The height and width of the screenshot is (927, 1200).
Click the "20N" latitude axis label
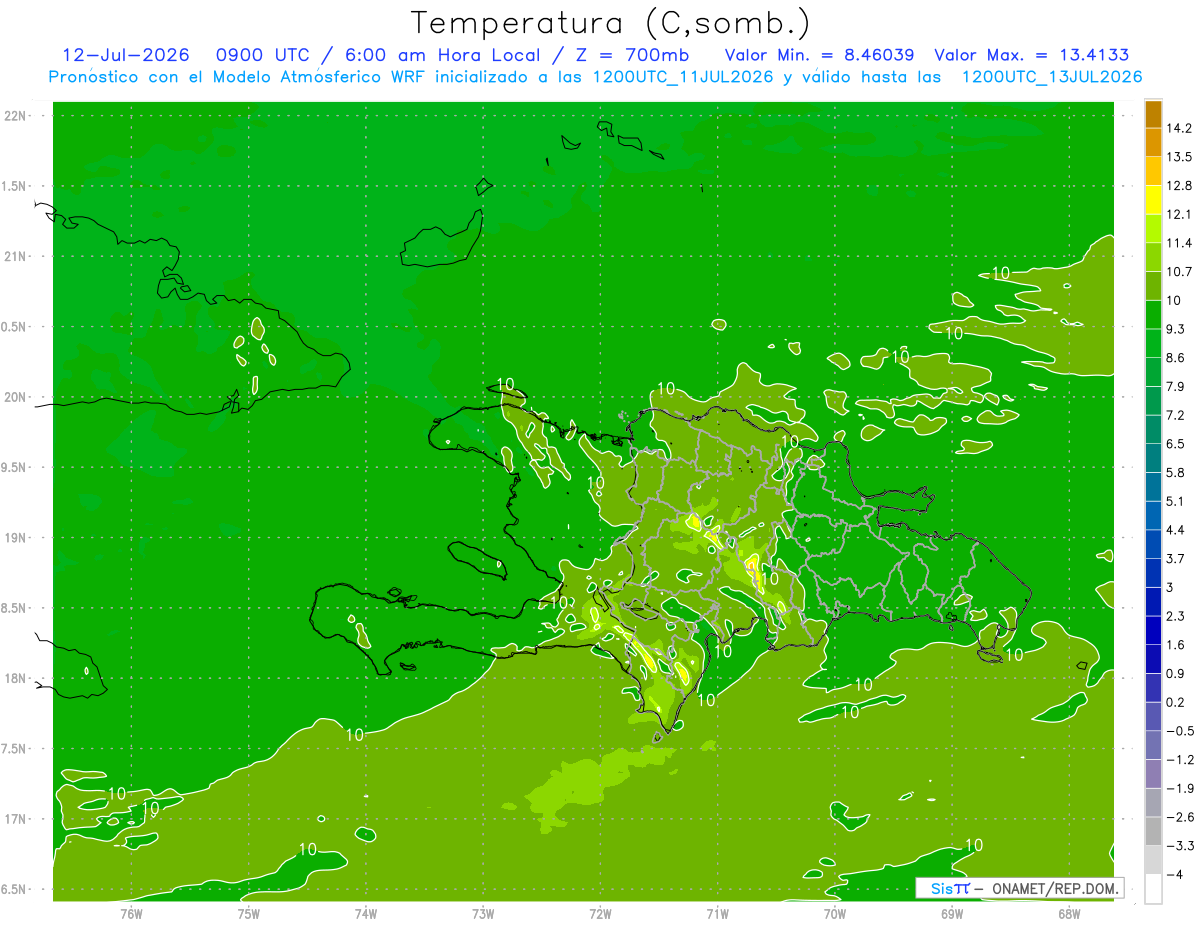(x=15, y=398)
